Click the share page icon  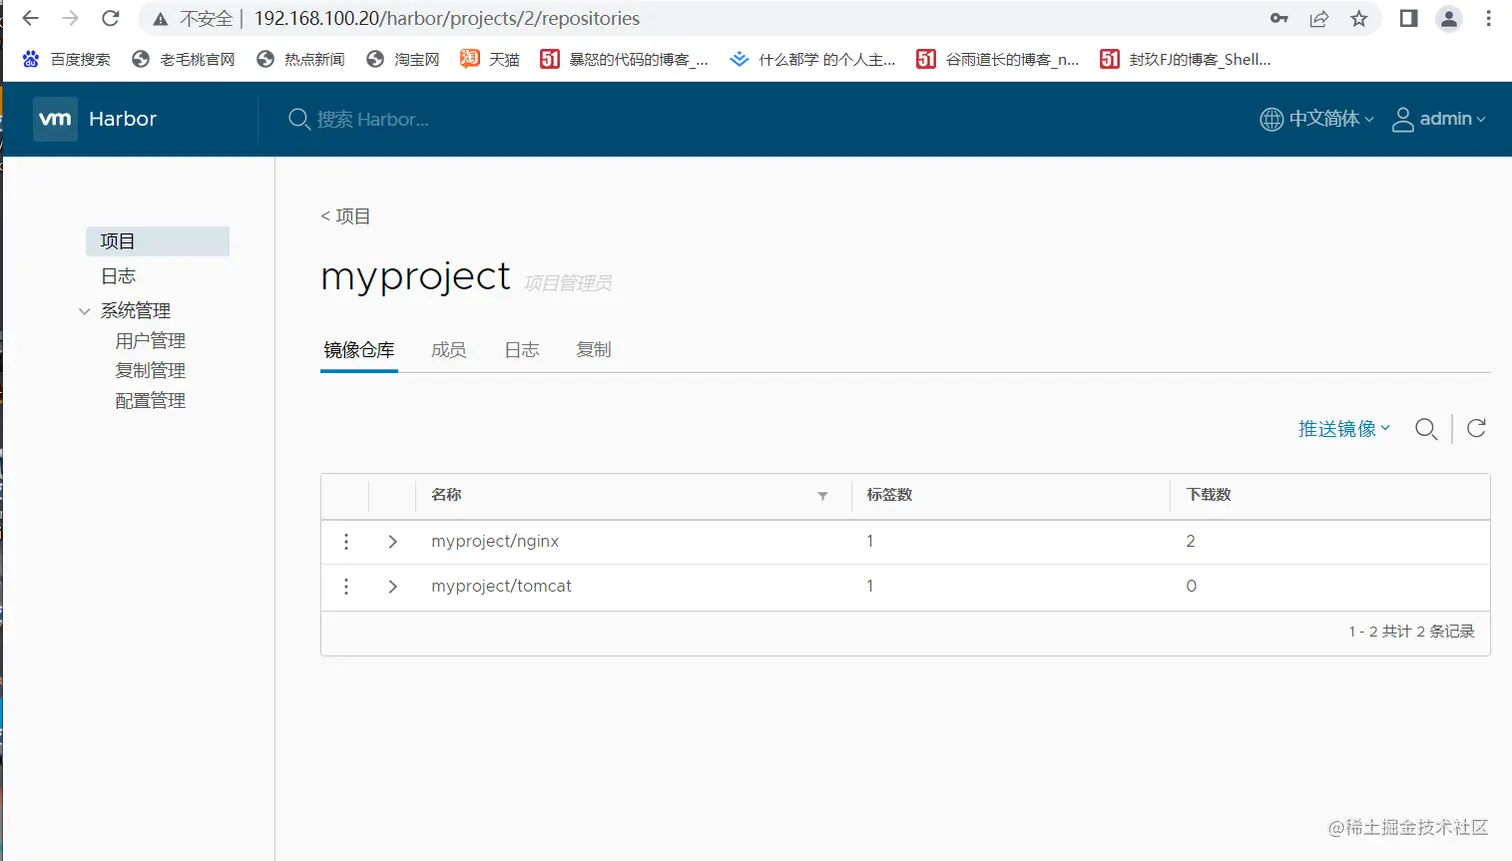point(1319,18)
